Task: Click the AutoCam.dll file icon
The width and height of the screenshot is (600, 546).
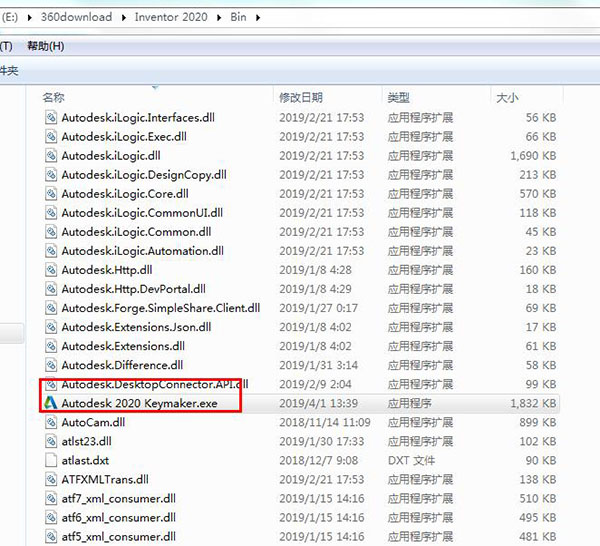Action: (51, 422)
